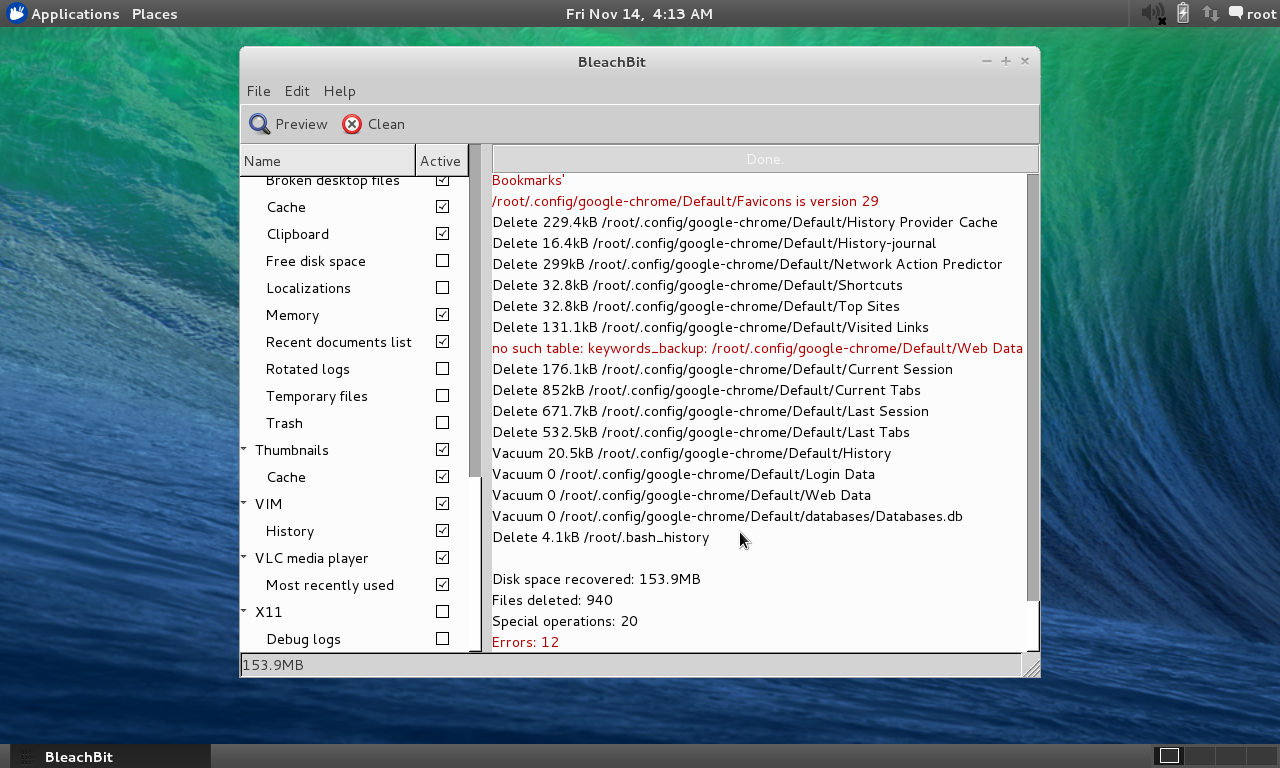Enable the Localizations checkbox

pyautogui.click(x=442, y=287)
